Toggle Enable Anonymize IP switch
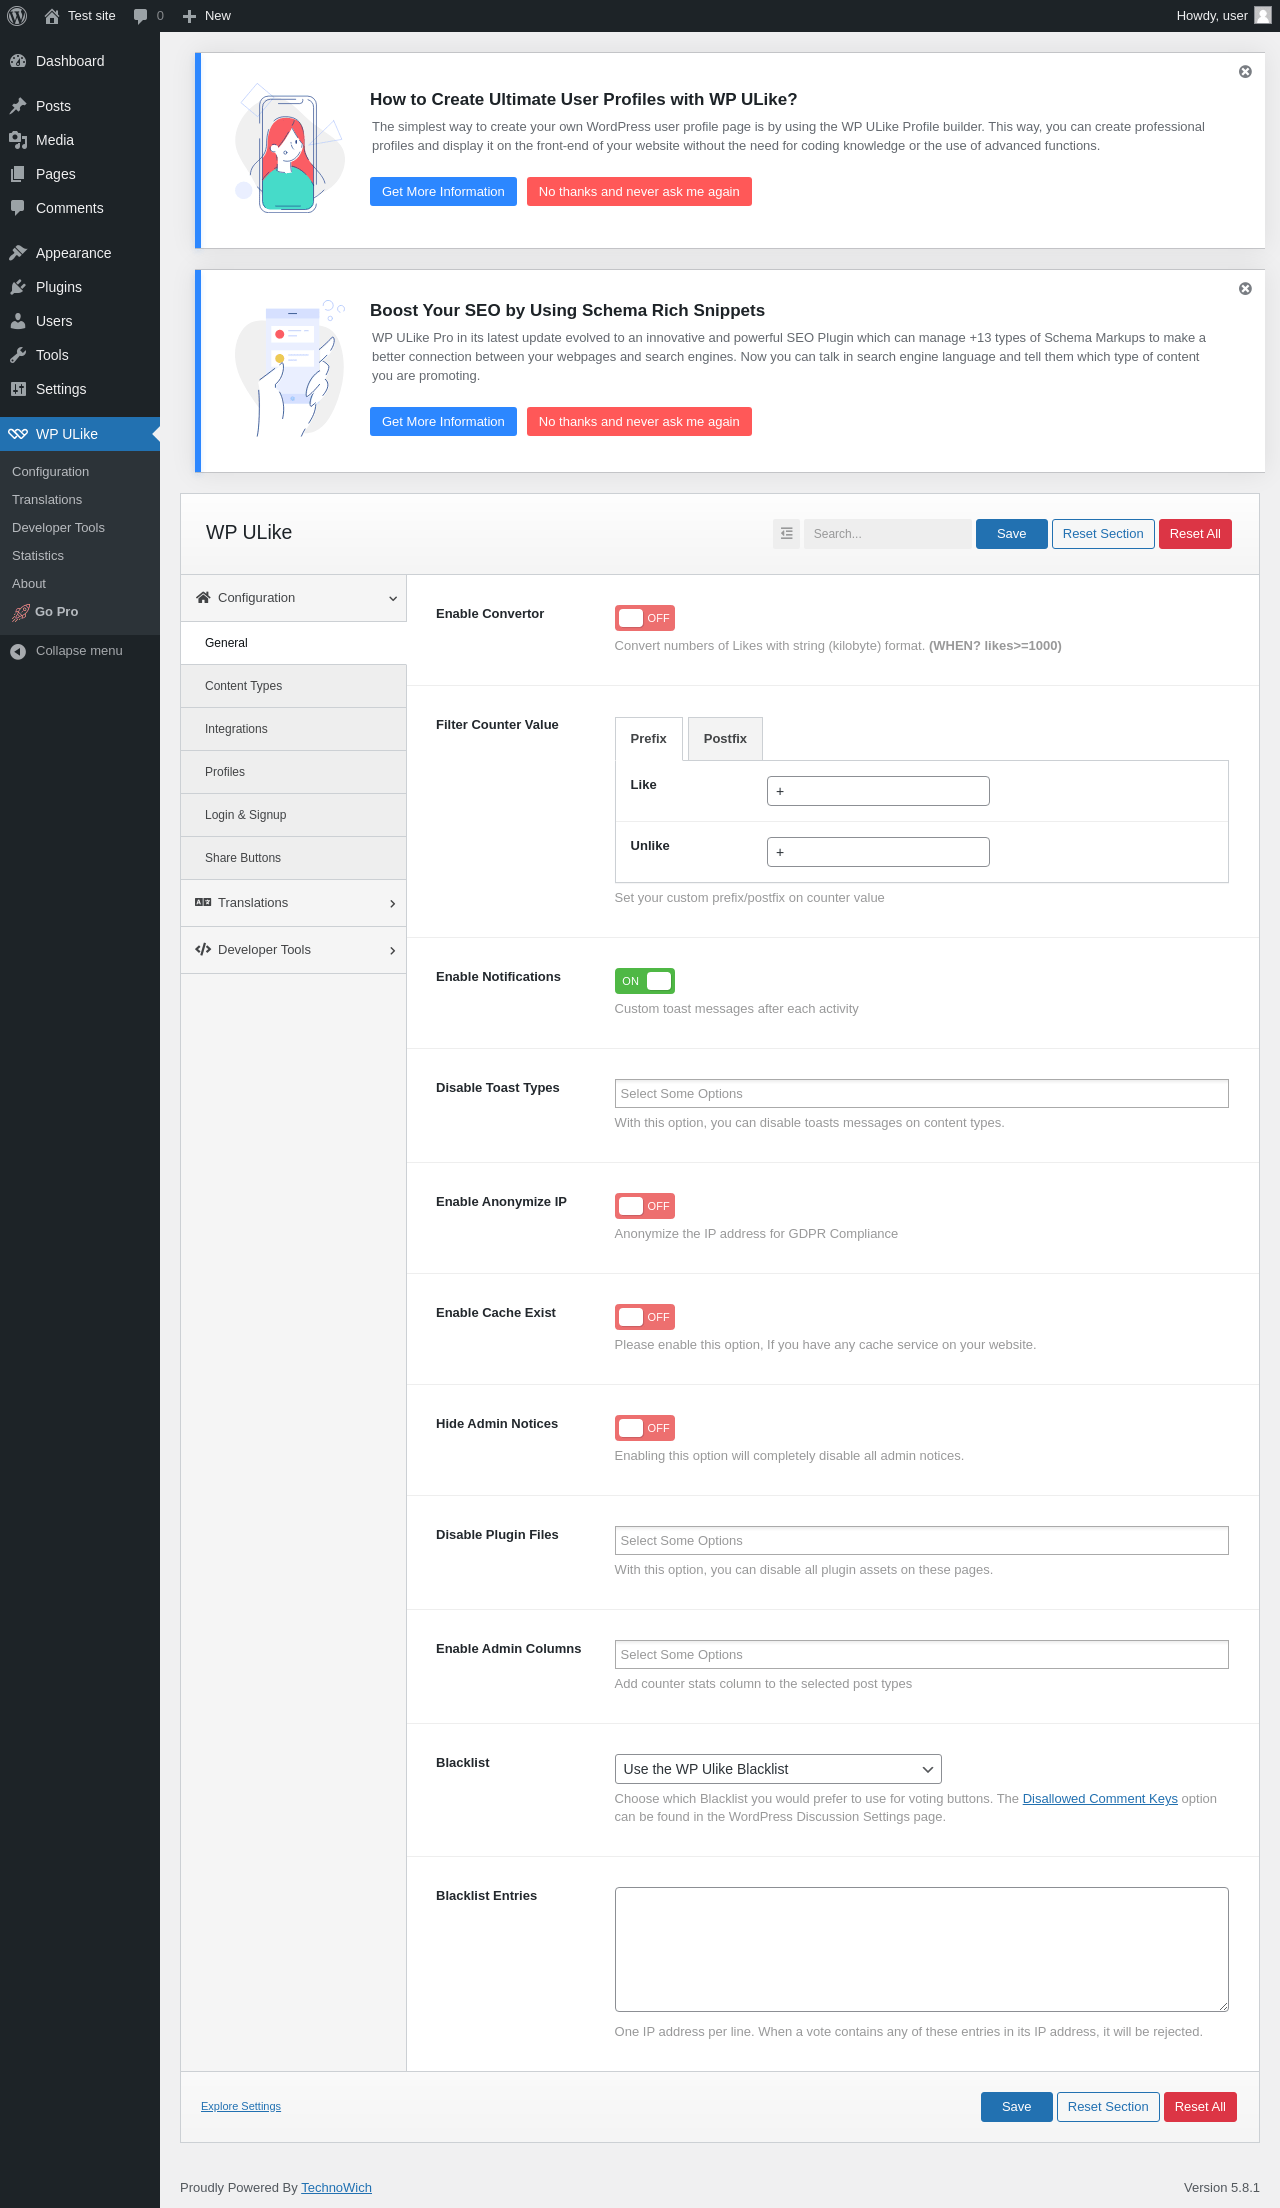Image resolution: width=1280 pixels, height=2208 pixels. coord(645,1206)
